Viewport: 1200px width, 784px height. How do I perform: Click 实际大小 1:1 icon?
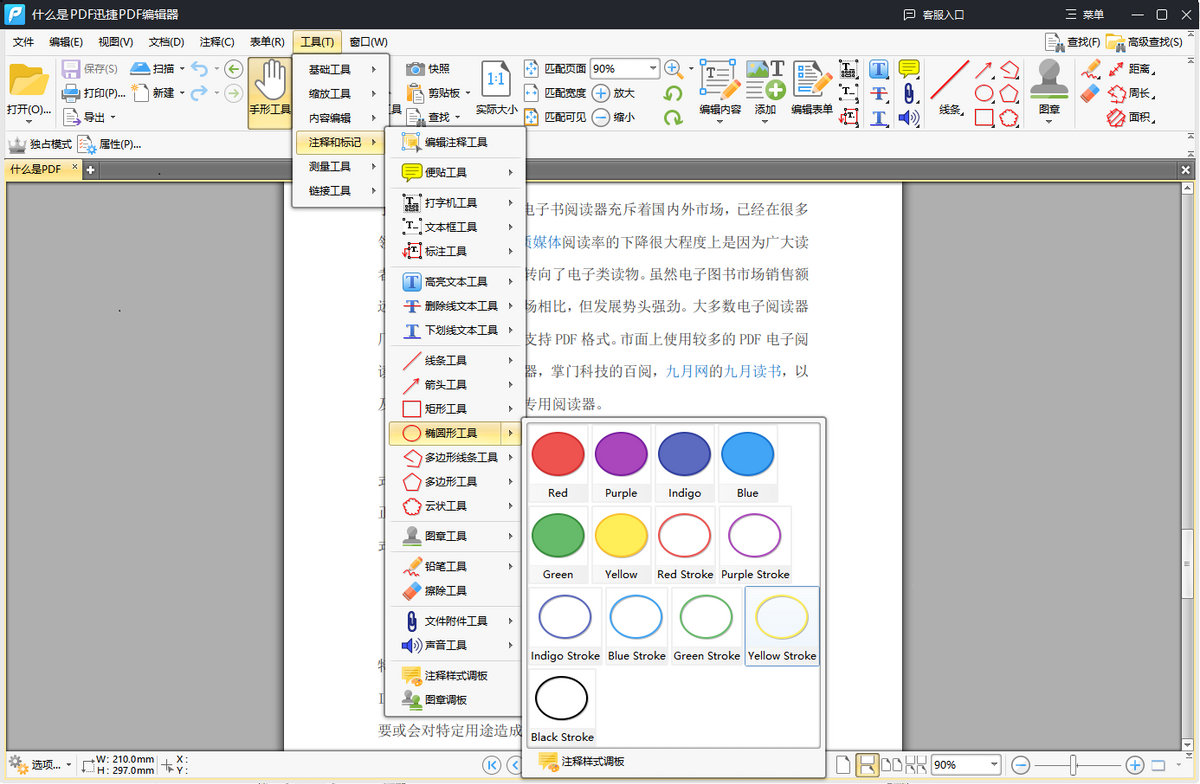(495, 78)
